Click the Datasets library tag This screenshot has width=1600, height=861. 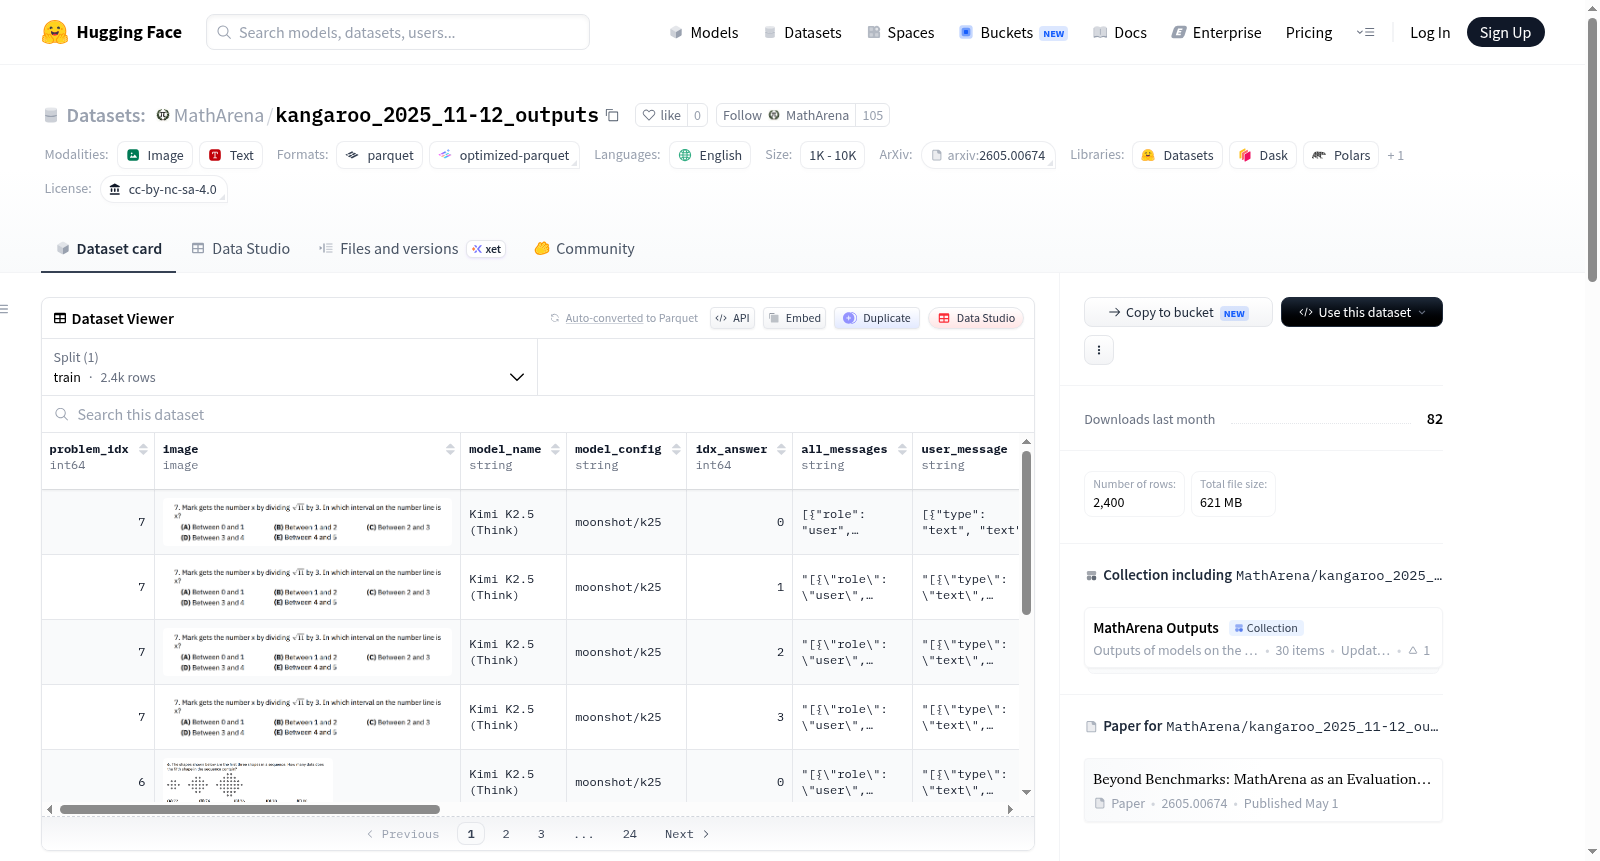point(1177,155)
